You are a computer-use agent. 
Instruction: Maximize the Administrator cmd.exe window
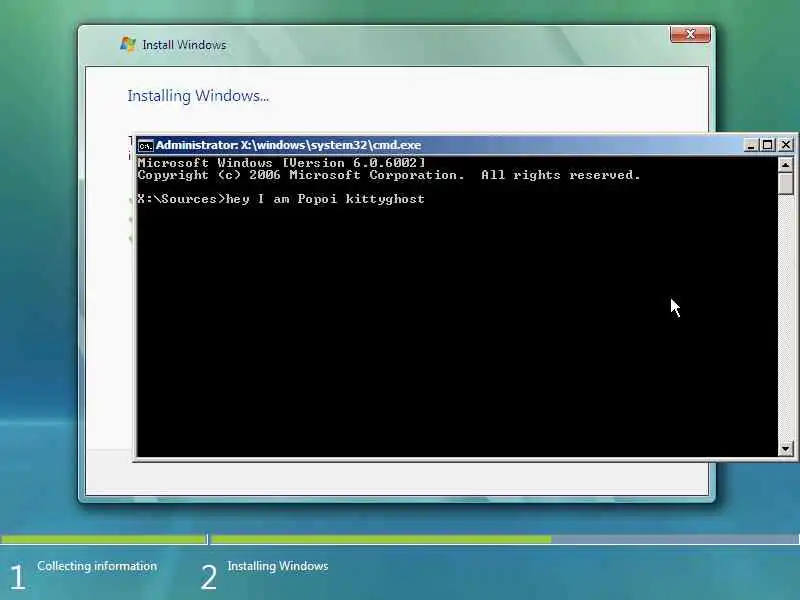click(767, 145)
